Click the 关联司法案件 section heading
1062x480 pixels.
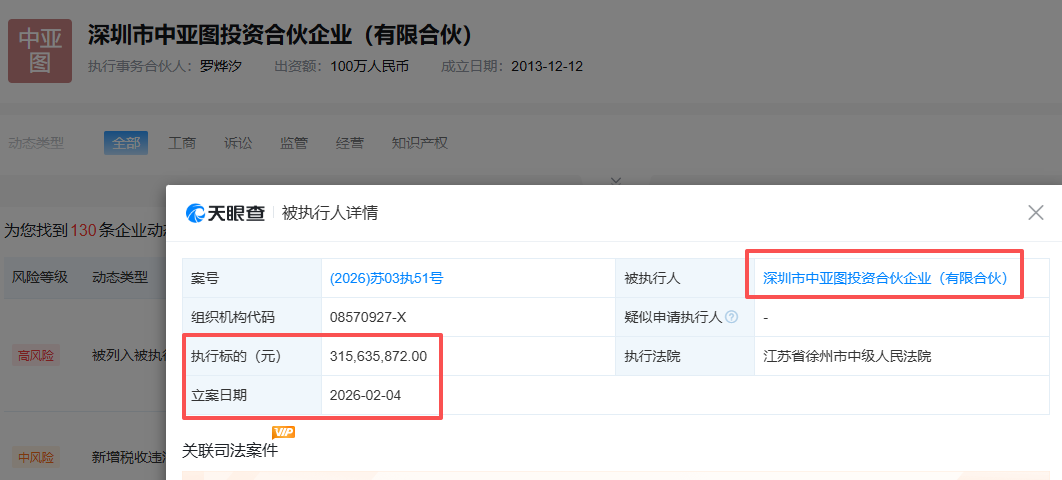[230, 451]
